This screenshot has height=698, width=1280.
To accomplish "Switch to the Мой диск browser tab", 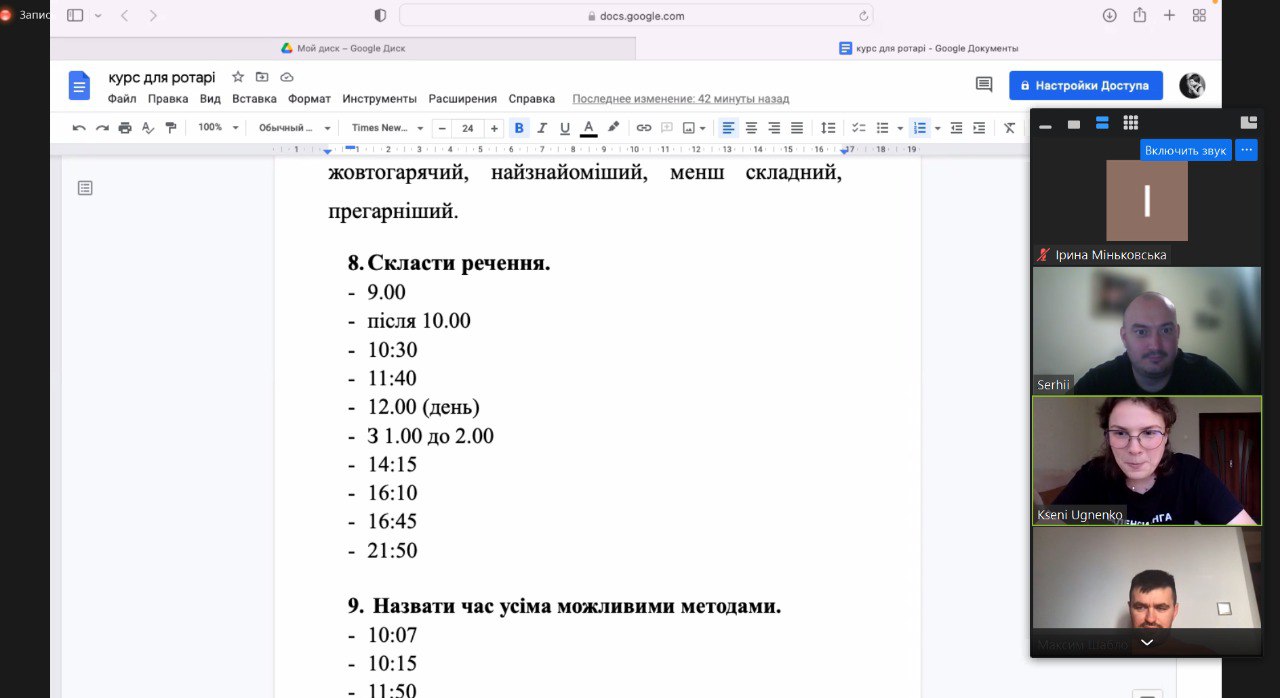I will (343, 48).
